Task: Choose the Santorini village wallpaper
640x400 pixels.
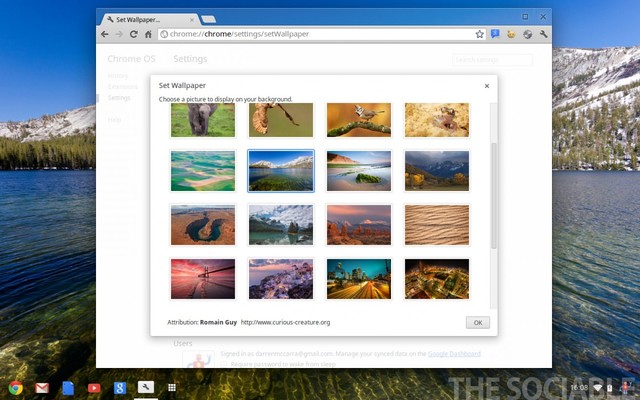Action: coord(281,279)
